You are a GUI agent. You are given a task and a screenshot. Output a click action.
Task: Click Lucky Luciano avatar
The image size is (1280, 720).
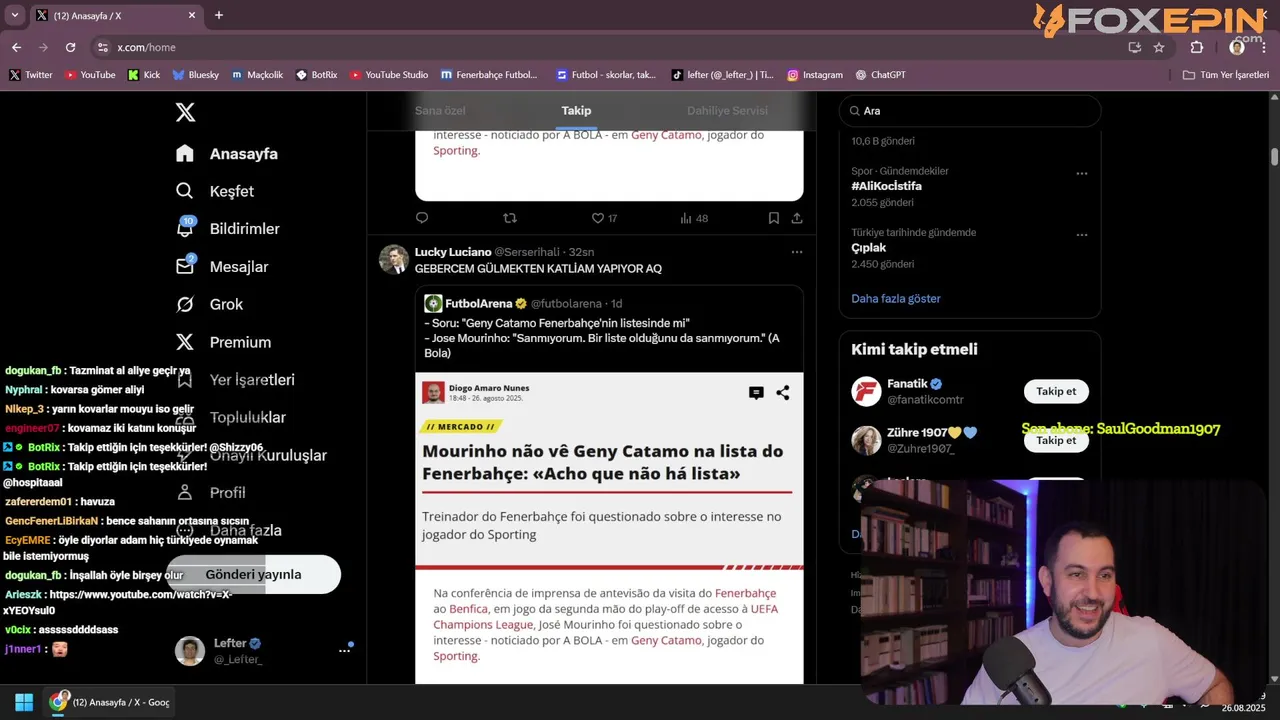pyautogui.click(x=394, y=259)
